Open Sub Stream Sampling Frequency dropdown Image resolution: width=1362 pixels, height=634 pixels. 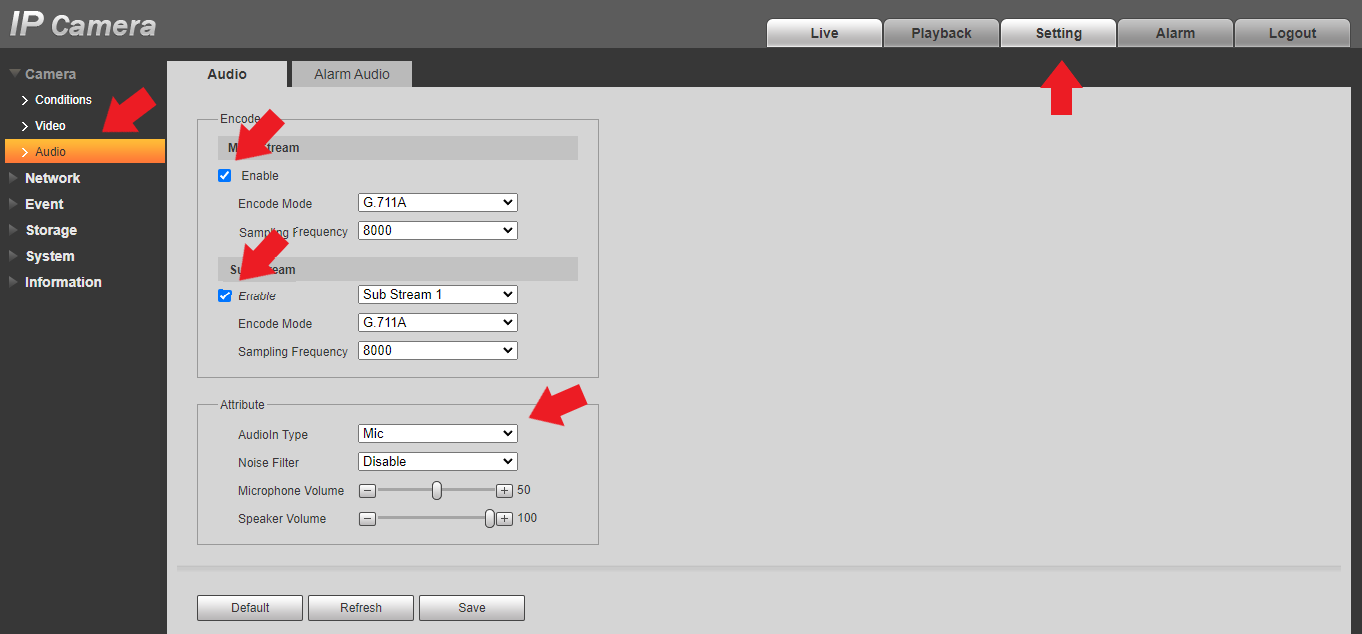click(438, 351)
